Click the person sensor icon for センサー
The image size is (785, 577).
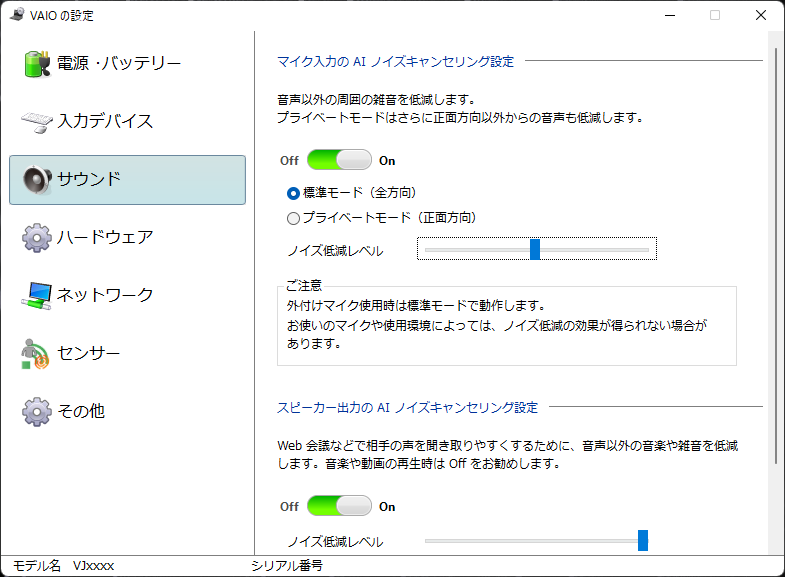coord(35,354)
